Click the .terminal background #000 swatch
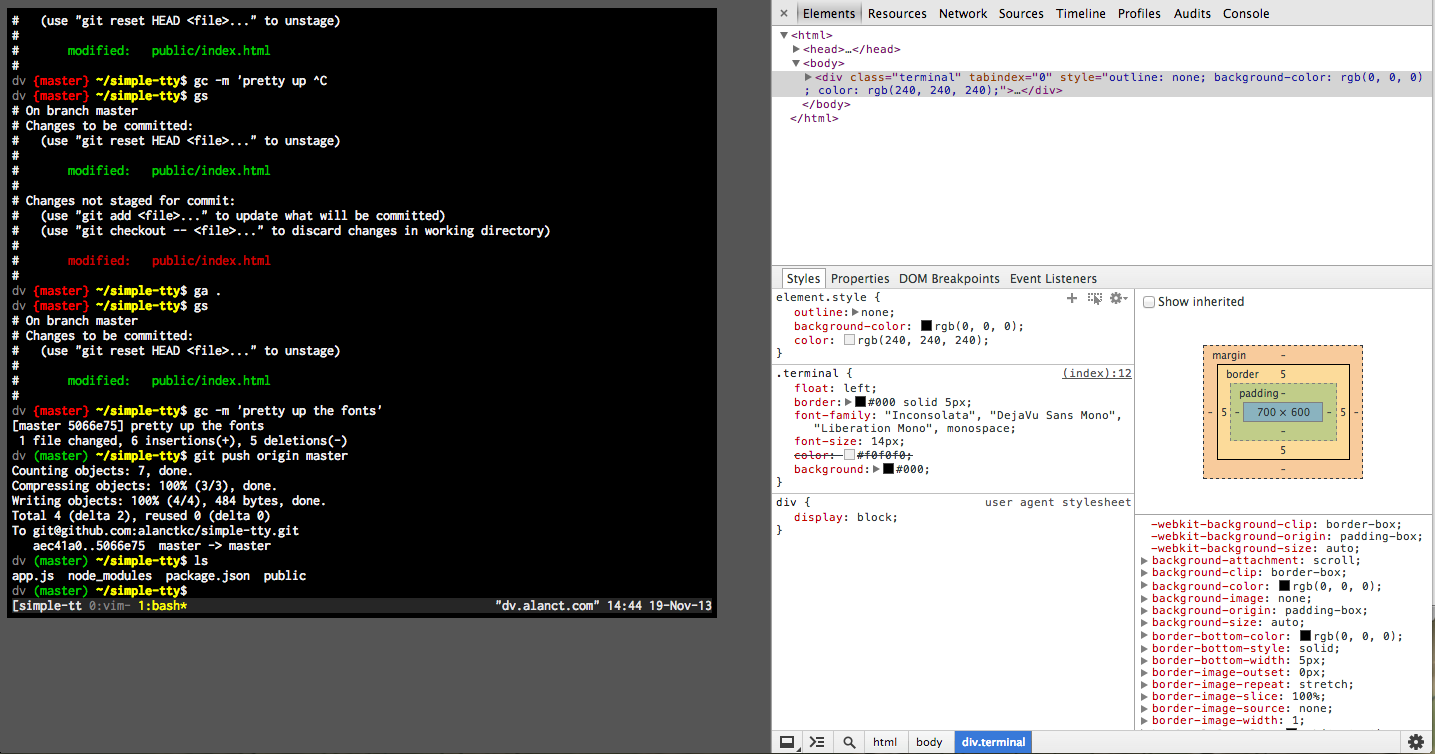This screenshot has height=754, width=1435. tap(888, 469)
